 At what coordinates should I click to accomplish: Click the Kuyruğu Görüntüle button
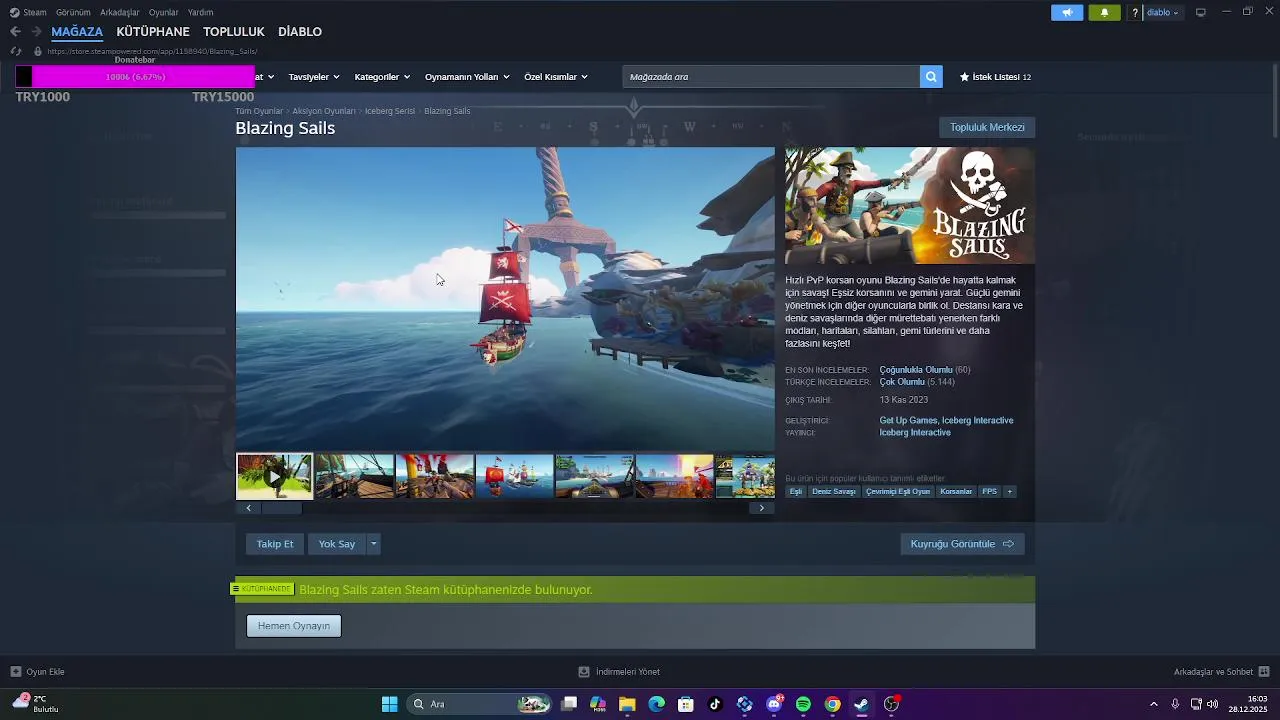pyautogui.click(x=962, y=544)
